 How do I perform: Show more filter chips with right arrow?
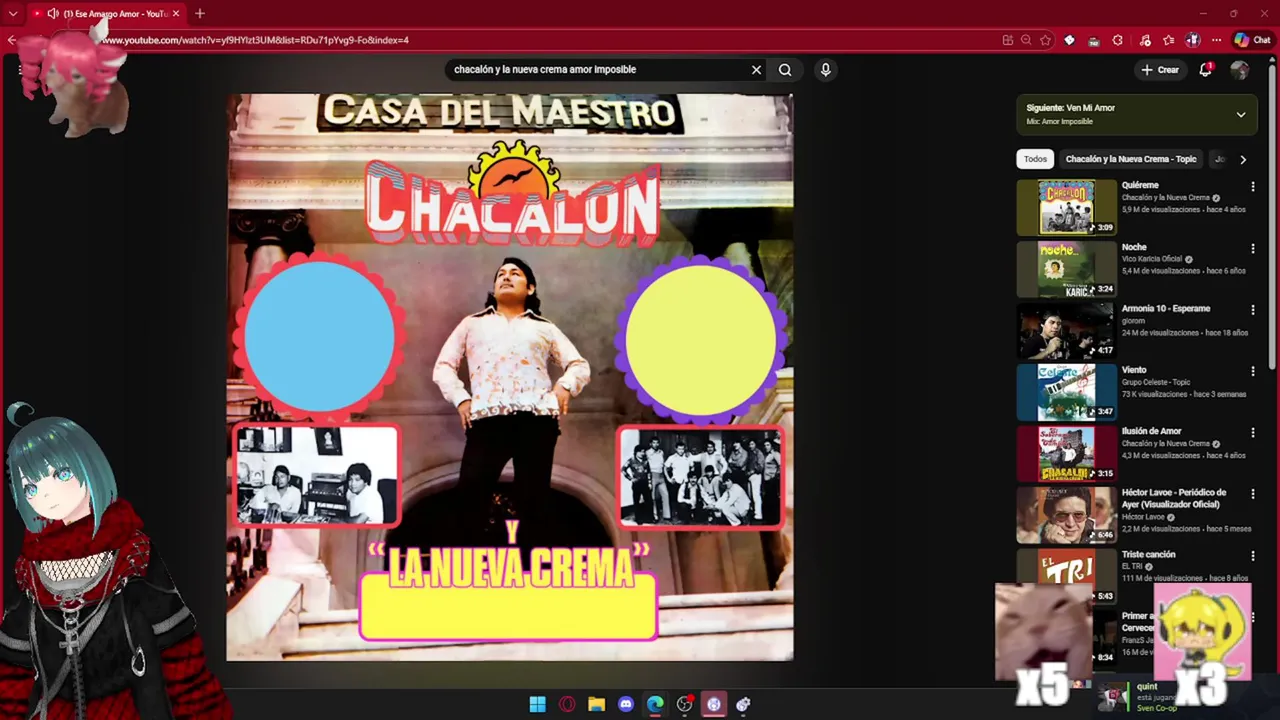coord(1243,159)
